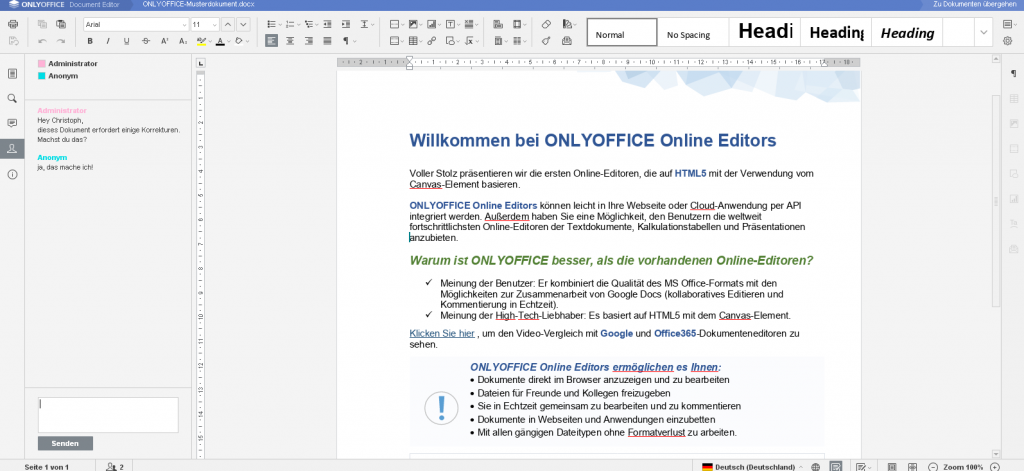The height and width of the screenshot is (471, 1024).
Task: Undo the last action
Action: [x=42, y=41]
